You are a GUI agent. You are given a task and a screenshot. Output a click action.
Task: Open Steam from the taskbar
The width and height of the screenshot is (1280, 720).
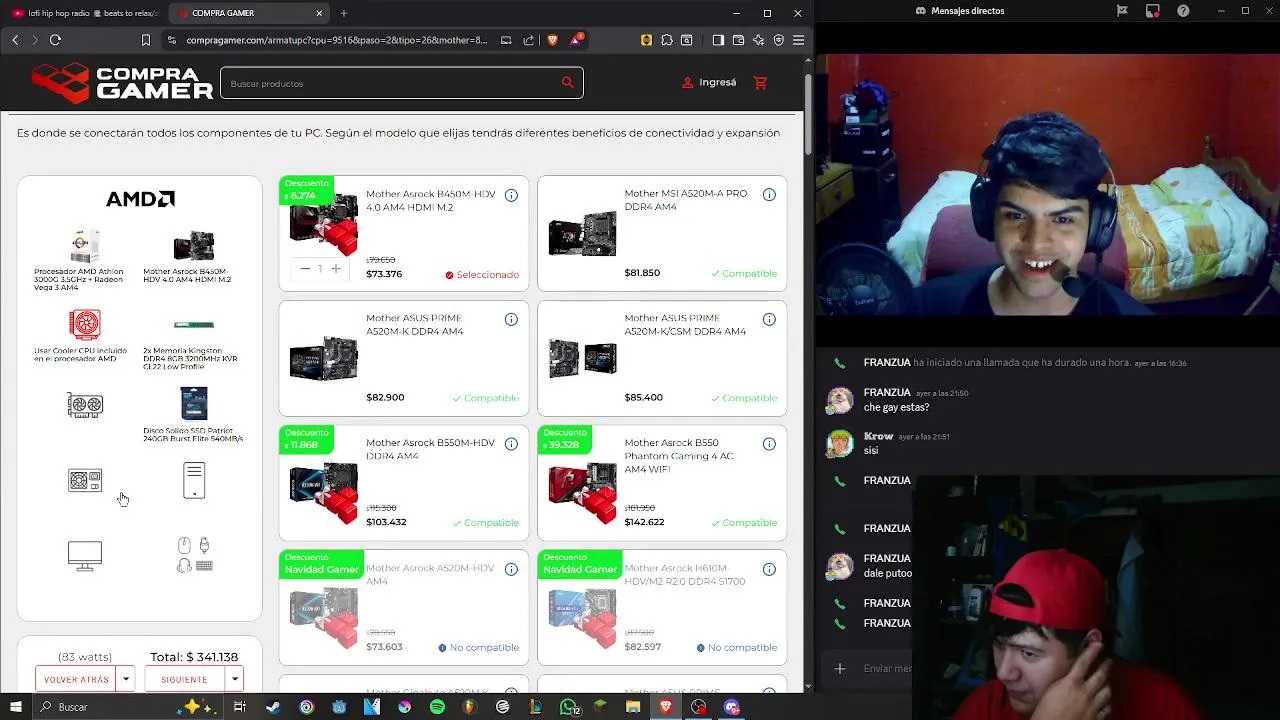(x=273, y=707)
